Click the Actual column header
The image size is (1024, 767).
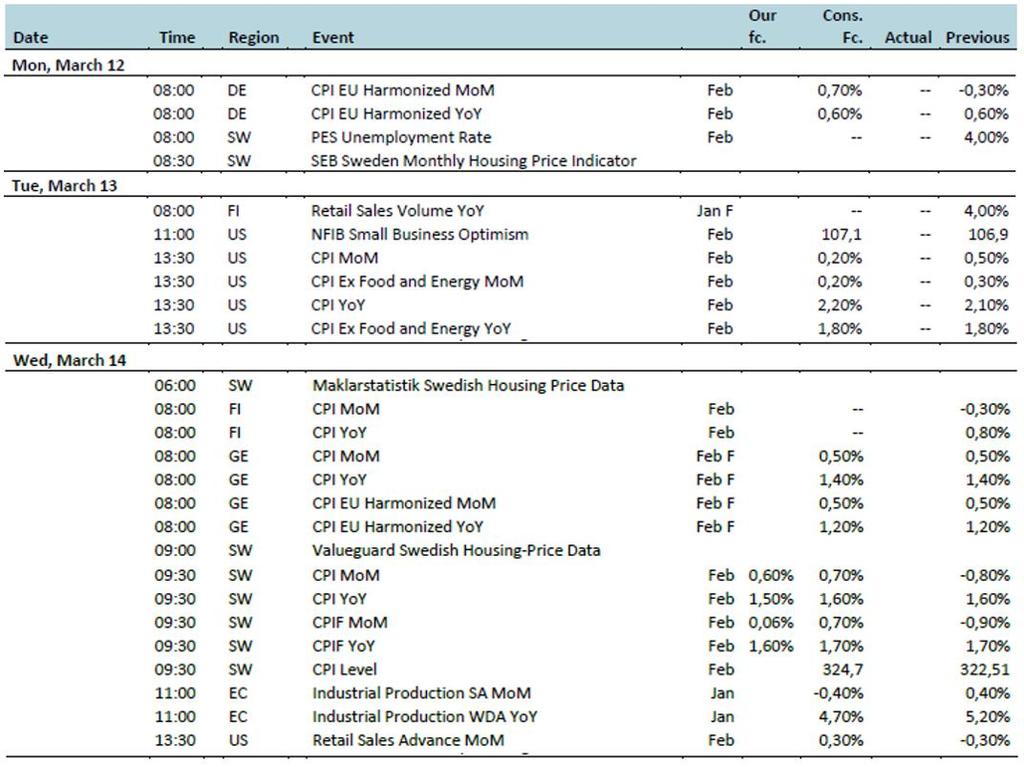click(908, 38)
